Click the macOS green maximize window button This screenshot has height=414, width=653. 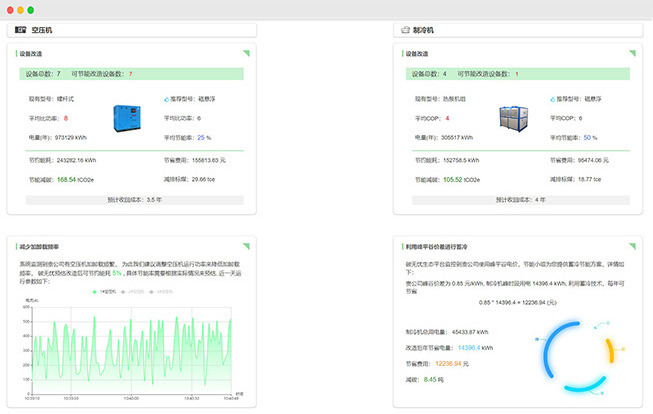pyautogui.click(x=30, y=10)
